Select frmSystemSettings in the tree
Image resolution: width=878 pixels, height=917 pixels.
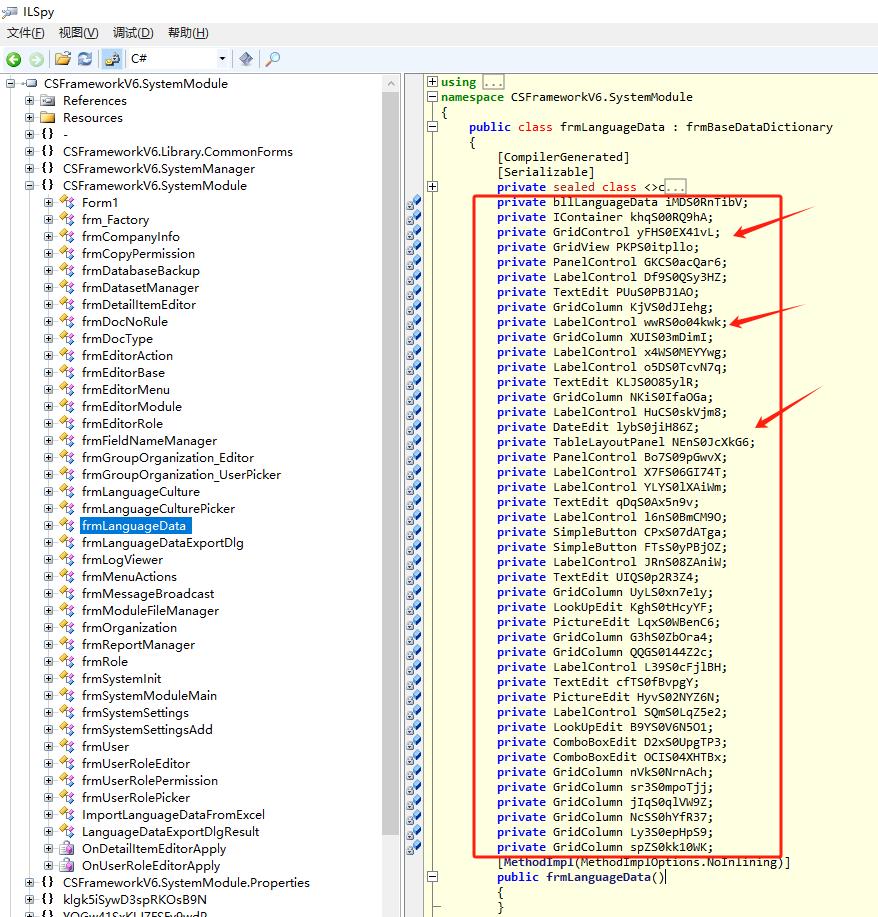134,712
